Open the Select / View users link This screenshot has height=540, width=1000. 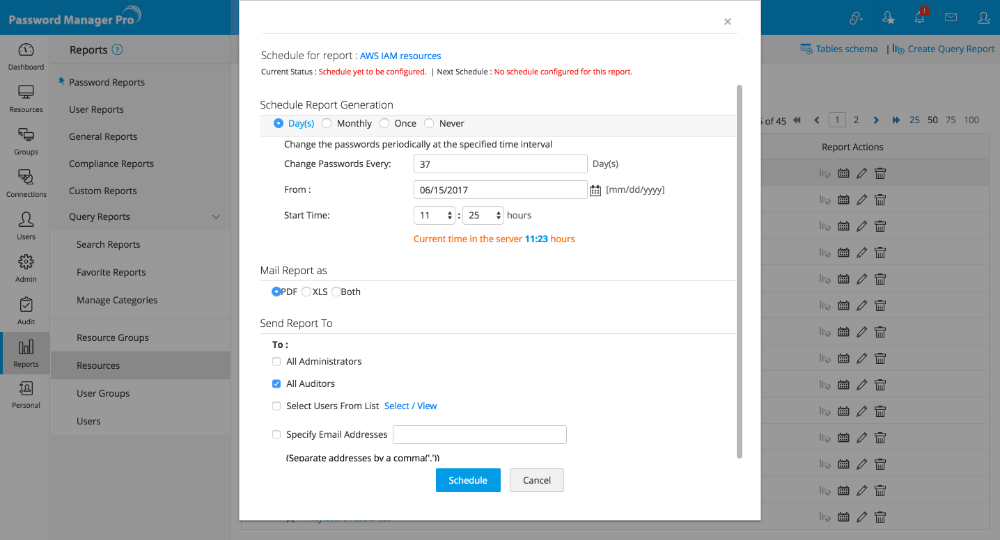[411, 406]
